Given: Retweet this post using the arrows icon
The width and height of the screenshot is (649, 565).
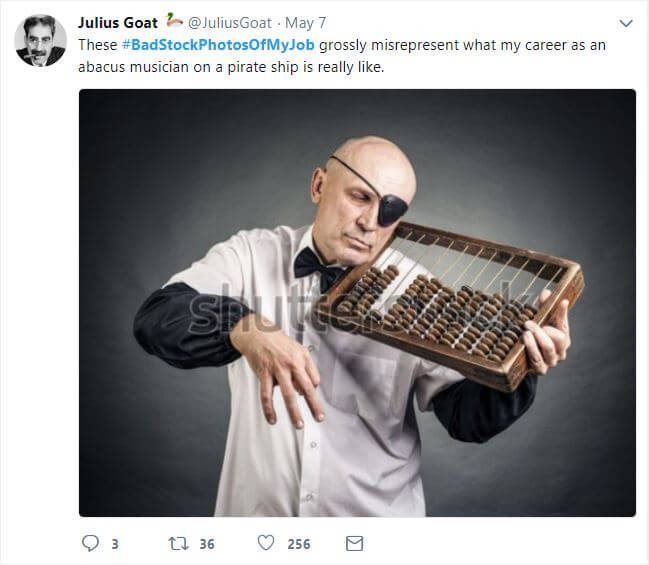Looking at the screenshot, I should [178, 543].
